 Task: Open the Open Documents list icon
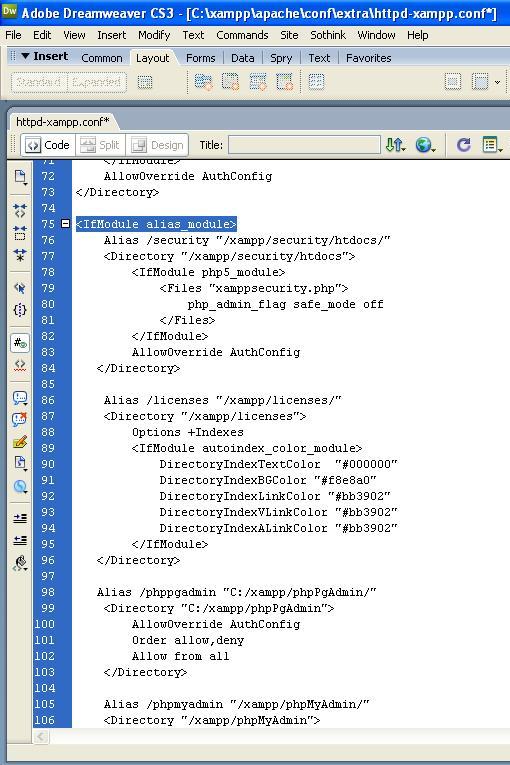click(20, 177)
